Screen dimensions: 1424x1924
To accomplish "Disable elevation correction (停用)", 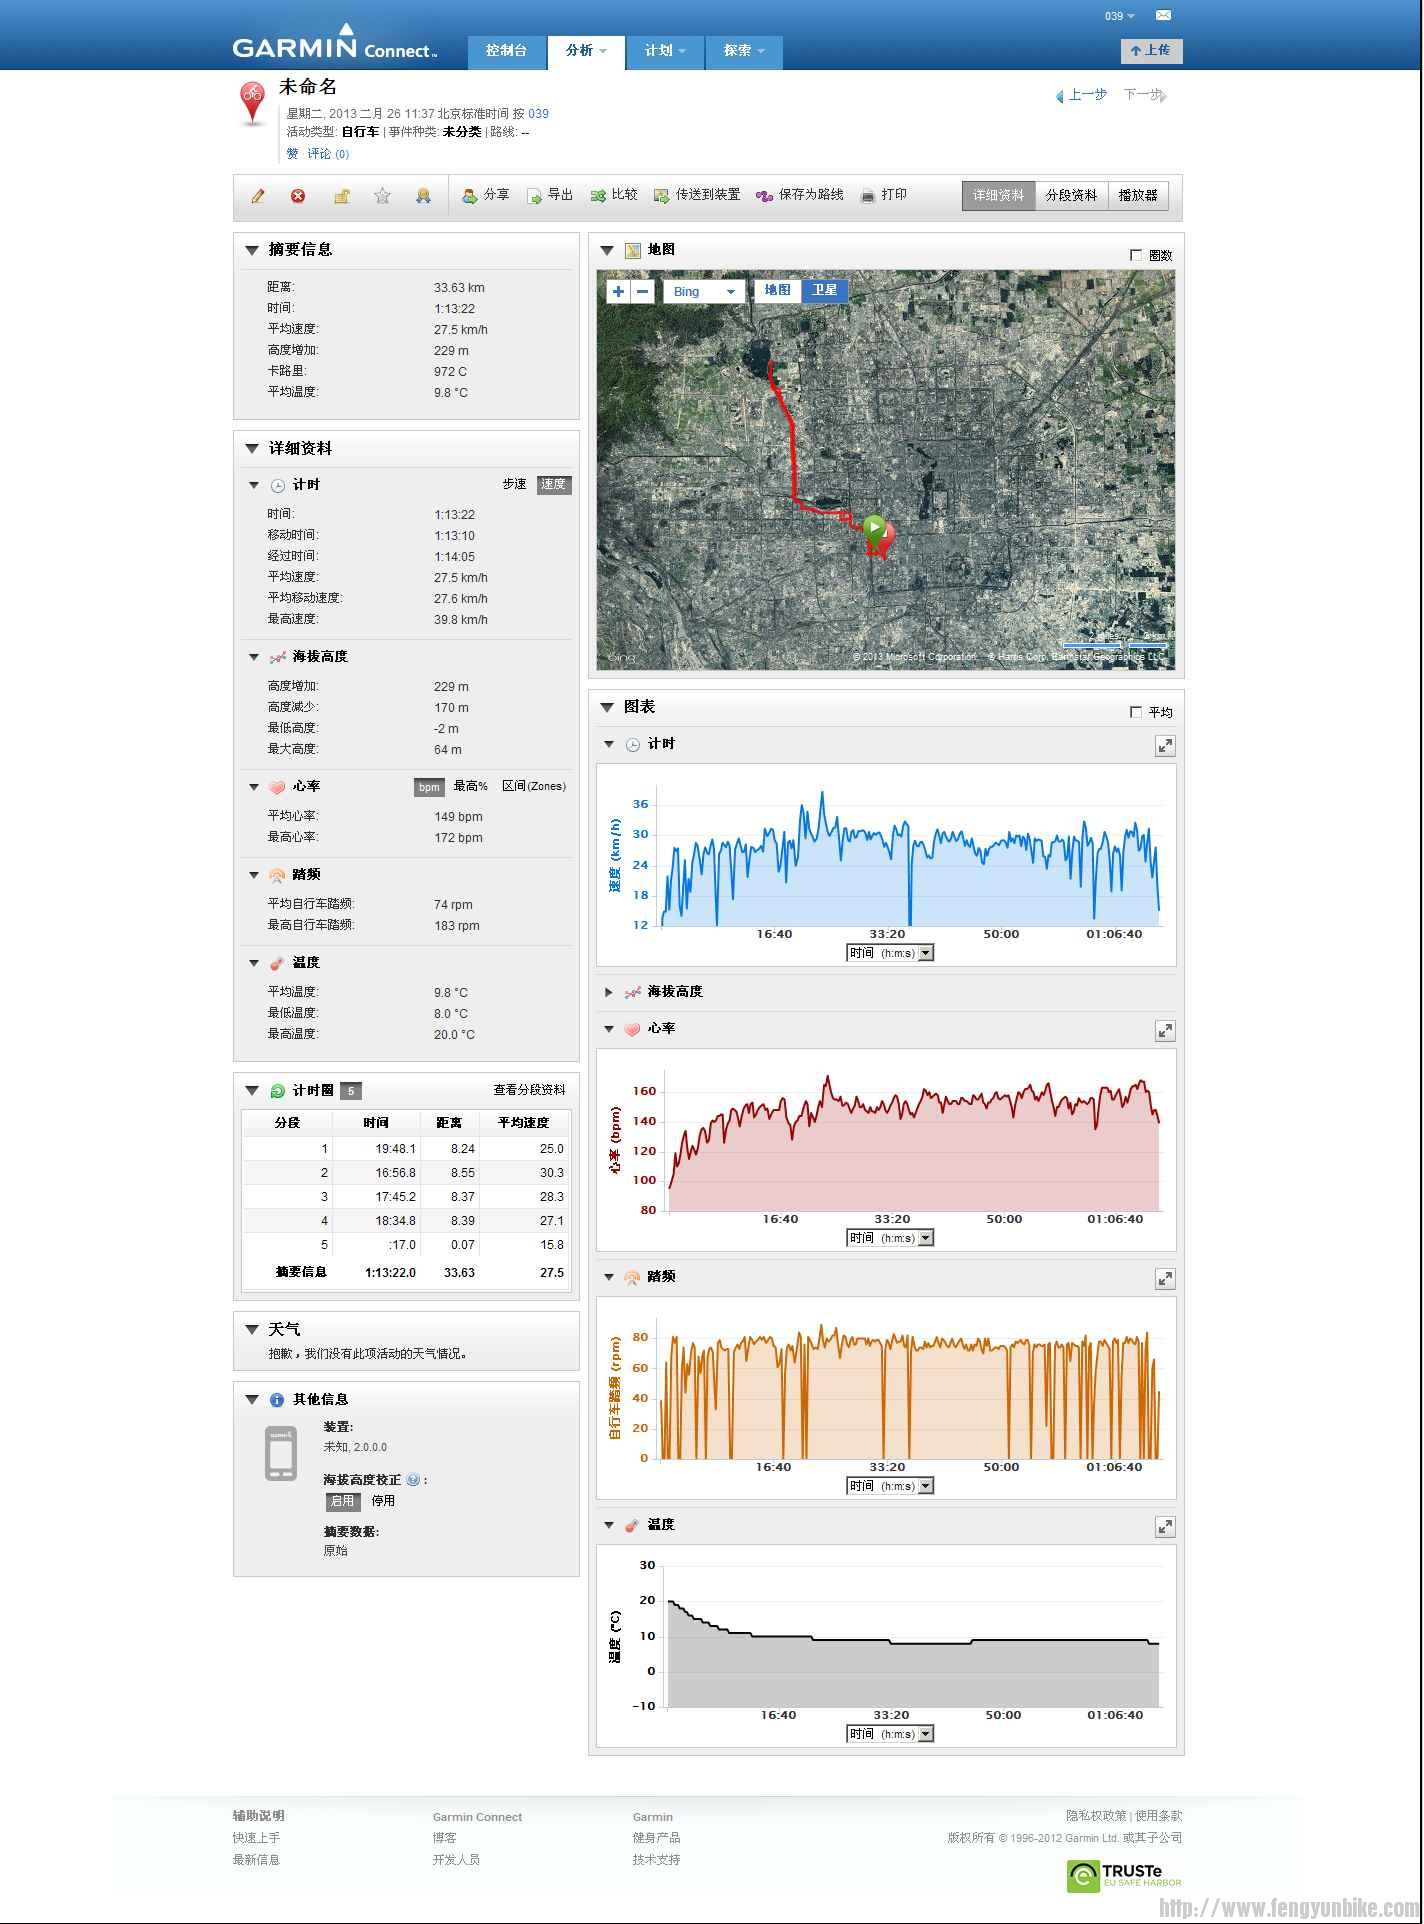I will click(x=383, y=1501).
